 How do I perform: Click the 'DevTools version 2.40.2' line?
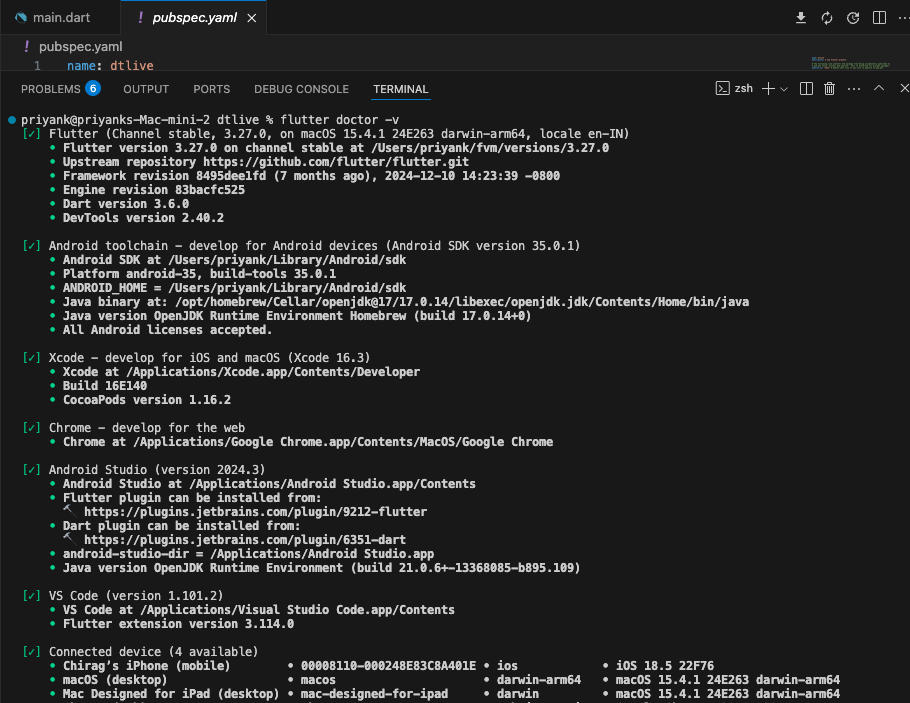(x=143, y=218)
